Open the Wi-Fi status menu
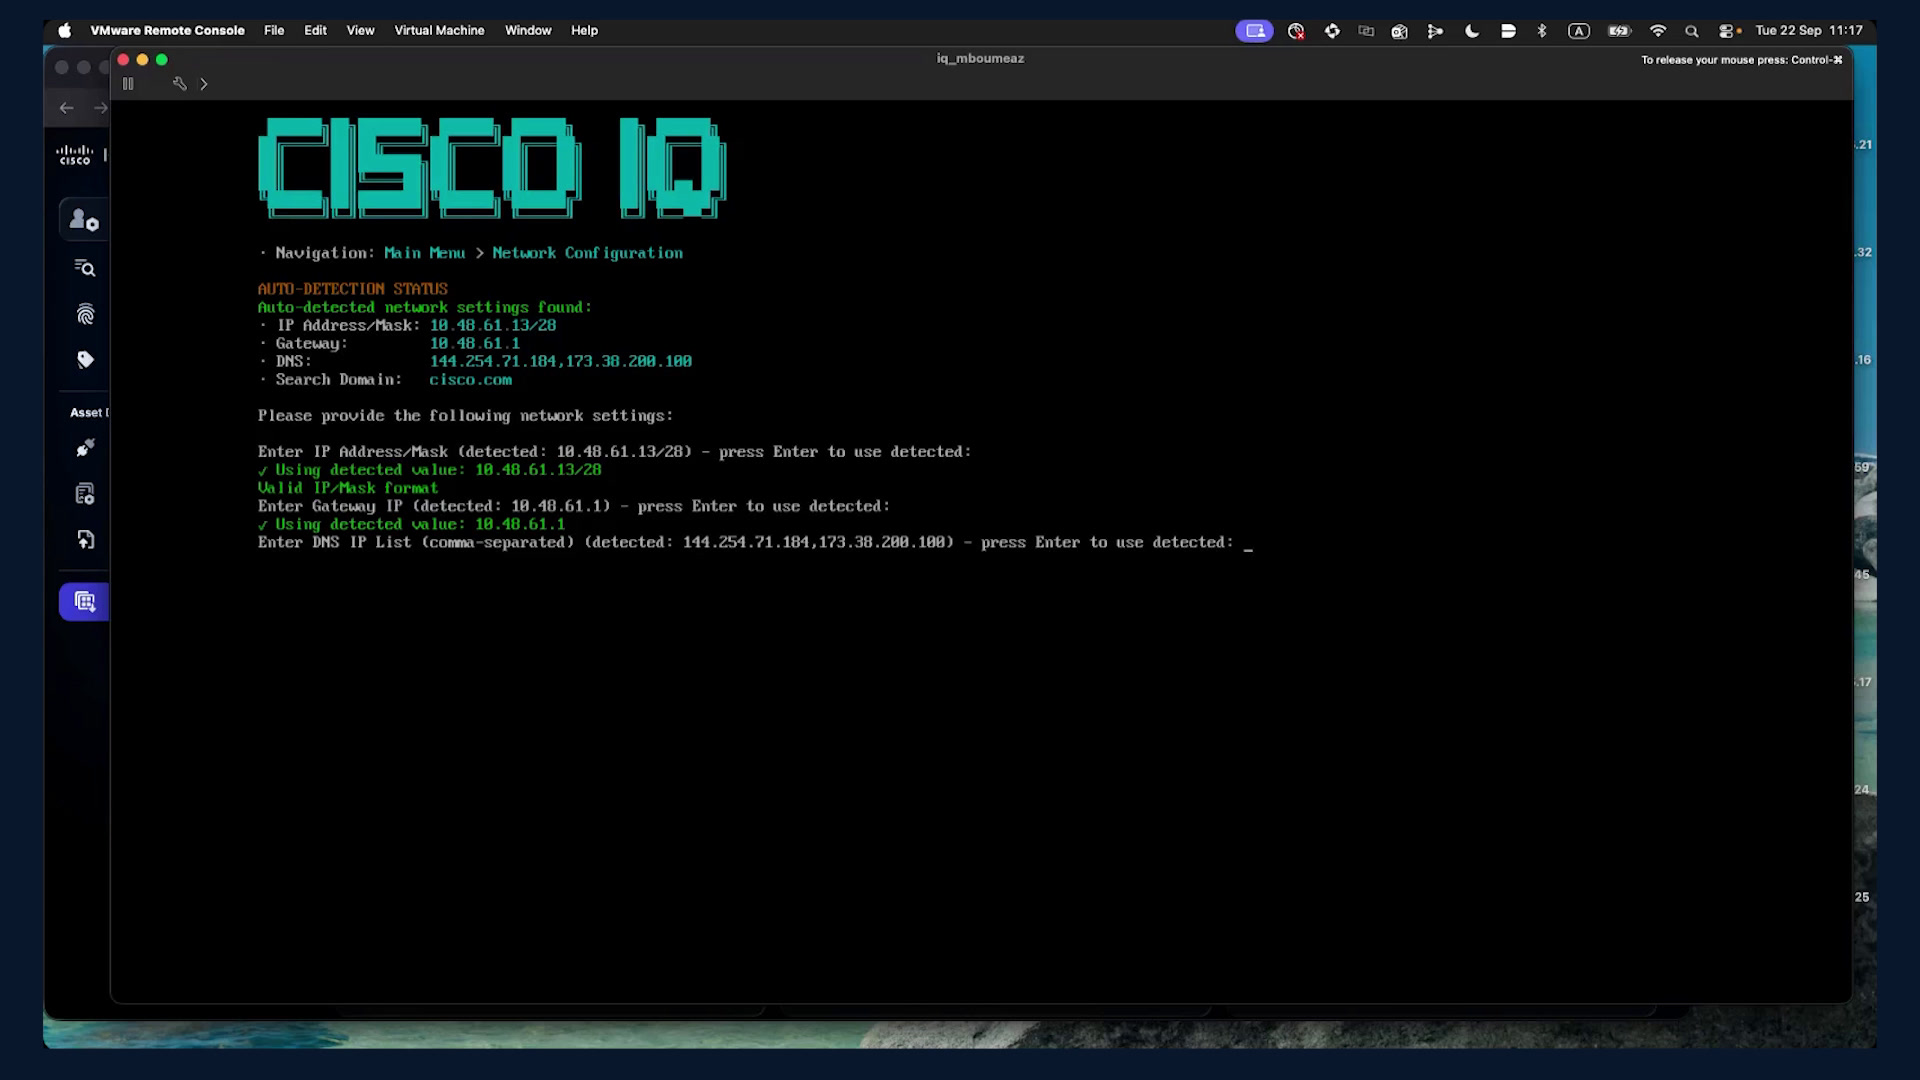The image size is (1920, 1080). [x=1658, y=31]
